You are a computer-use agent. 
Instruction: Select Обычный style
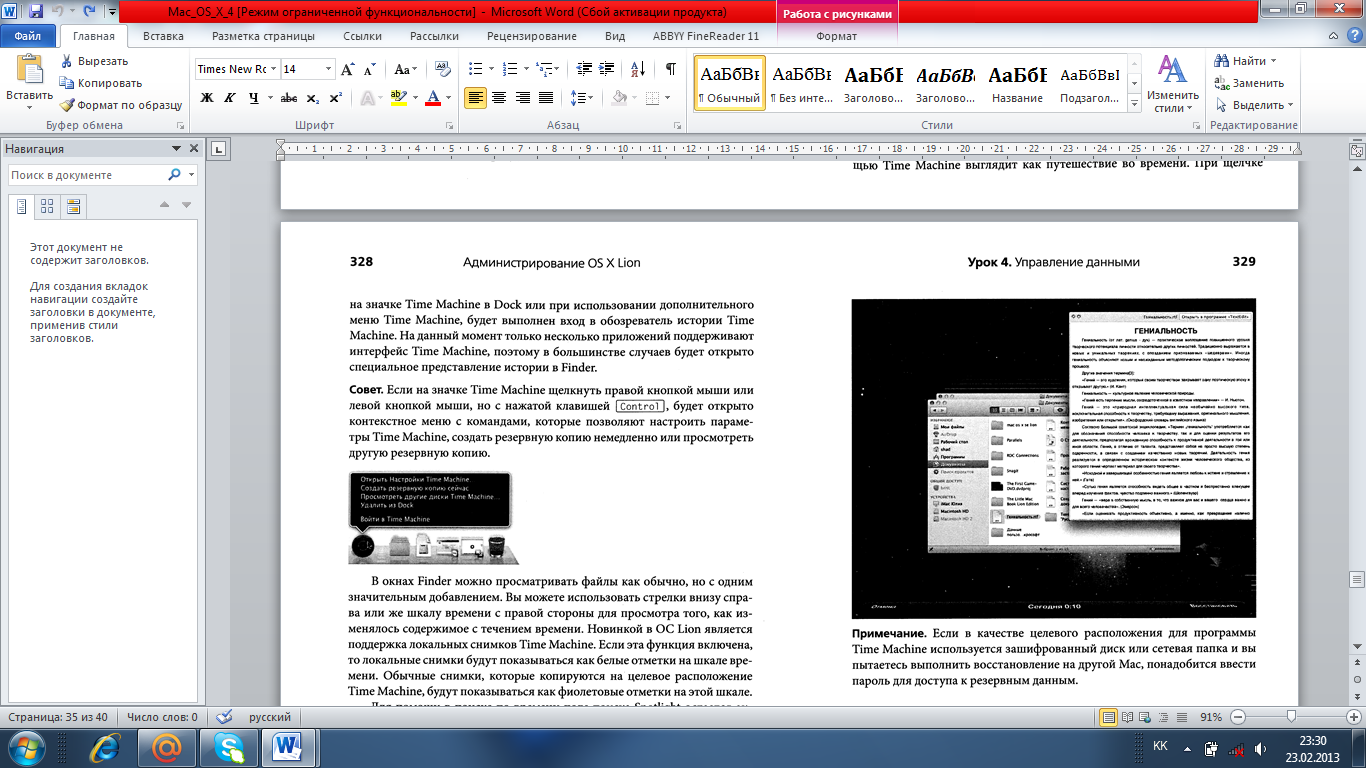pyautogui.click(x=729, y=83)
